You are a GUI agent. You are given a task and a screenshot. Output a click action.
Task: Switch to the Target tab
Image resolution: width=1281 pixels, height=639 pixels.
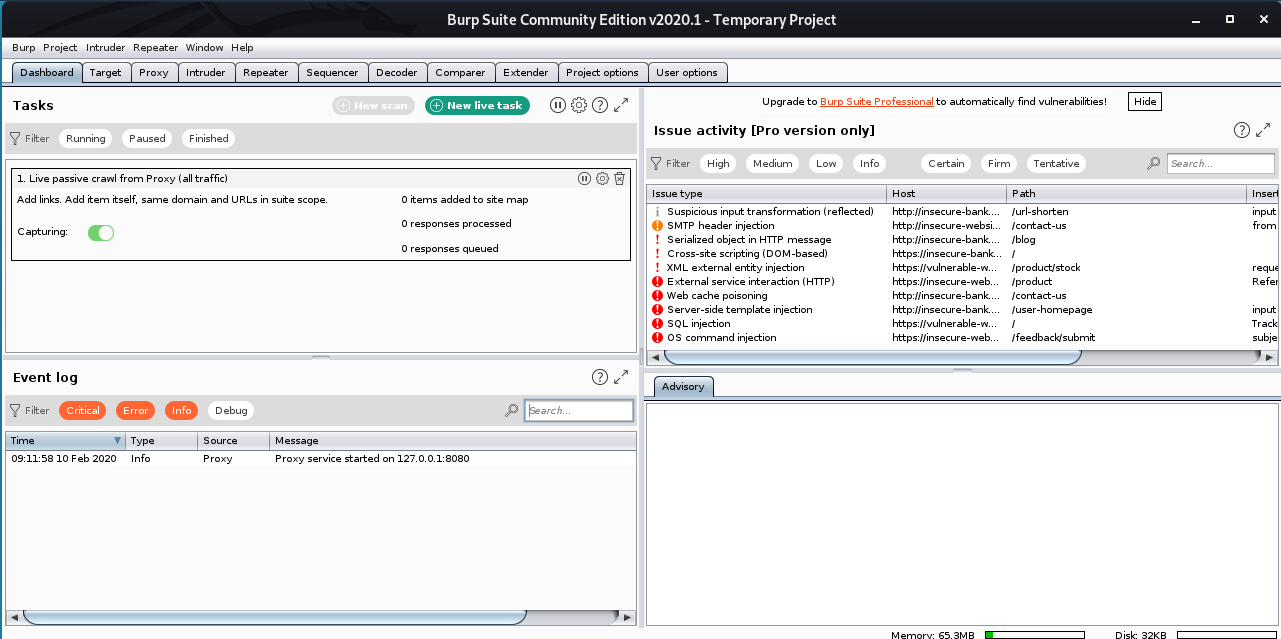point(105,72)
